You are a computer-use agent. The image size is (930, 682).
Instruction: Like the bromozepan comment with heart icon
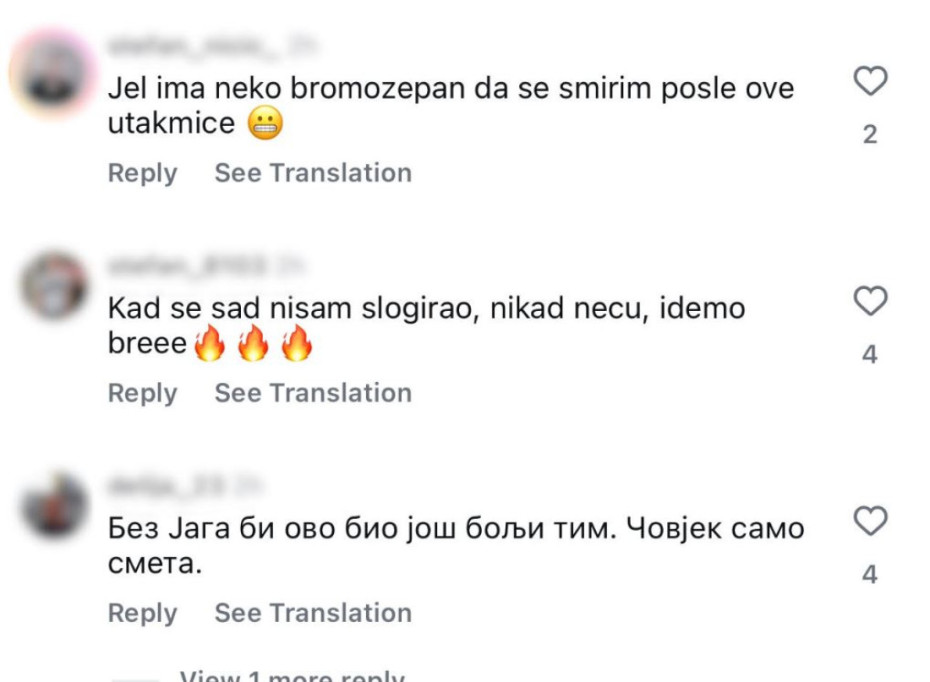coord(871,82)
